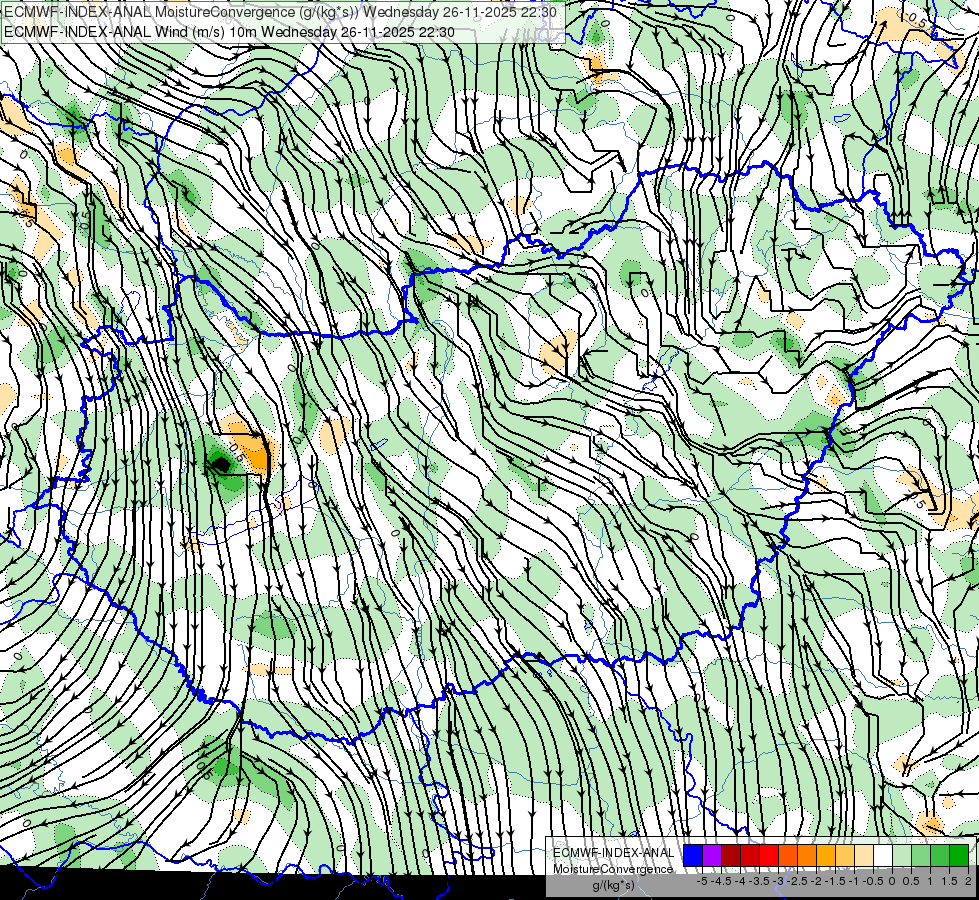Select the purple legend color swatch
The width and height of the screenshot is (979, 900).
coord(712,855)
